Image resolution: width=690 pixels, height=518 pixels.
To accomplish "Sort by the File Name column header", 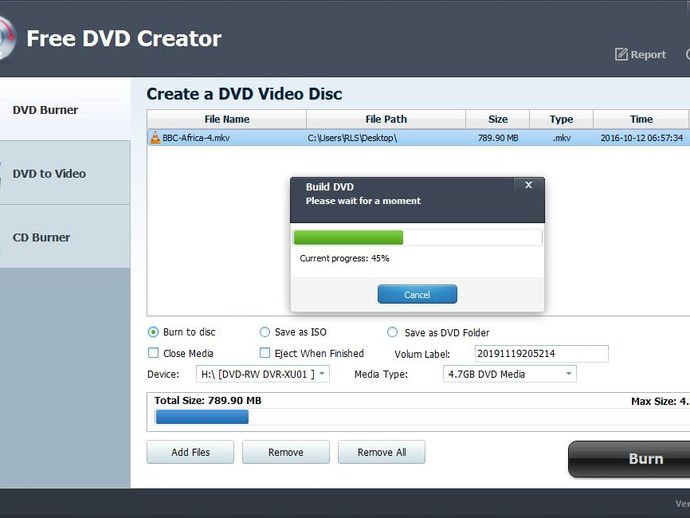I will [227, 119].
